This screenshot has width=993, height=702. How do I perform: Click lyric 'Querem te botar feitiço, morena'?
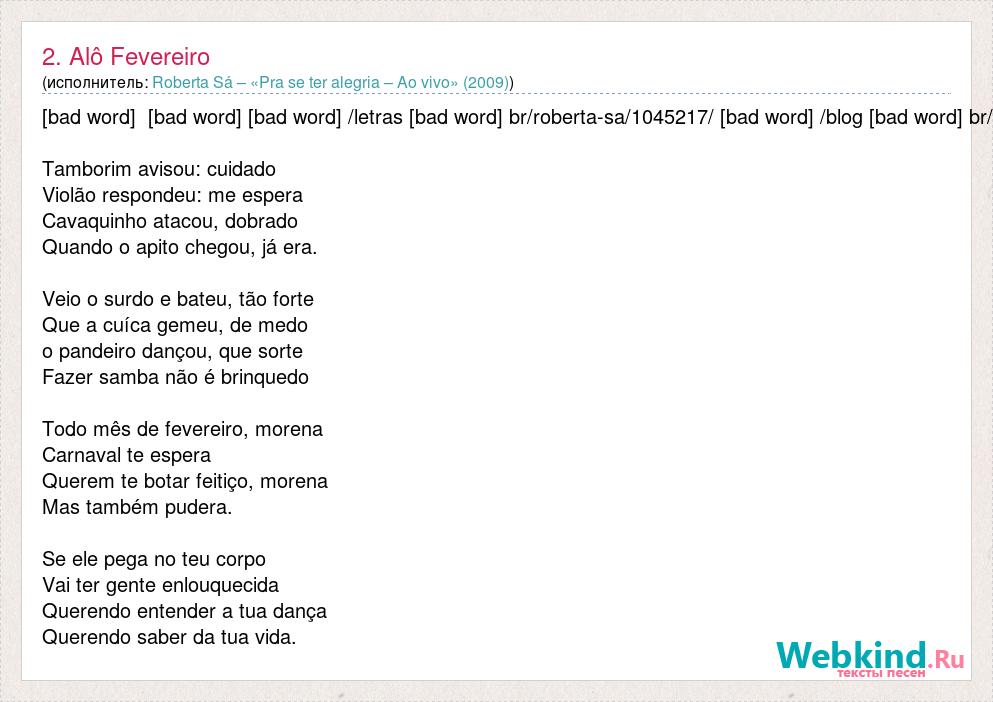[x=185, y=481]
